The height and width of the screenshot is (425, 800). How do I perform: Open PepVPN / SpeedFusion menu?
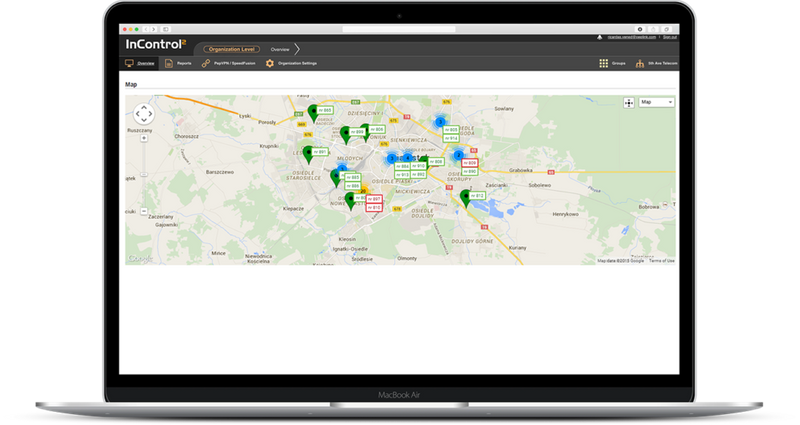[229, 63]
